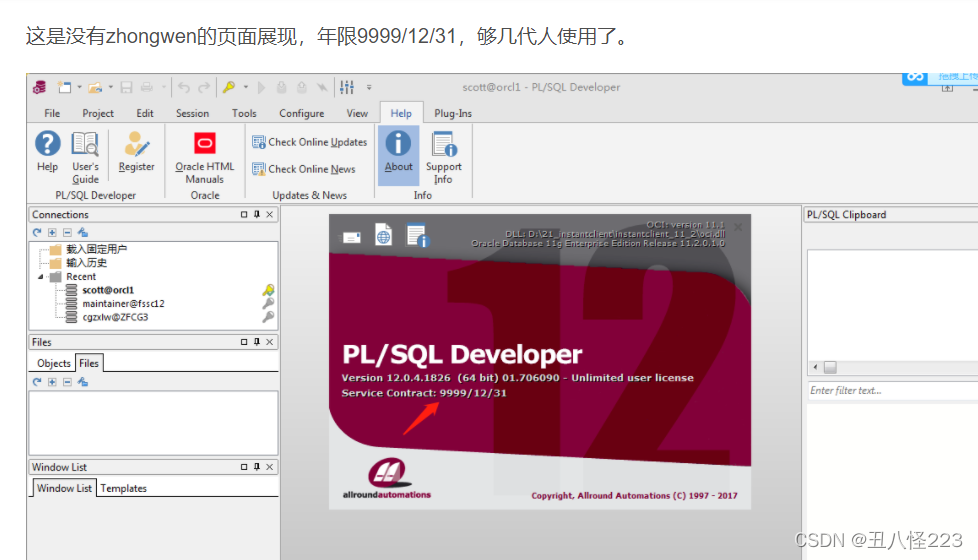Open the Project ribbon tab
Screen dimensions: 978x560
pos(98,113)
